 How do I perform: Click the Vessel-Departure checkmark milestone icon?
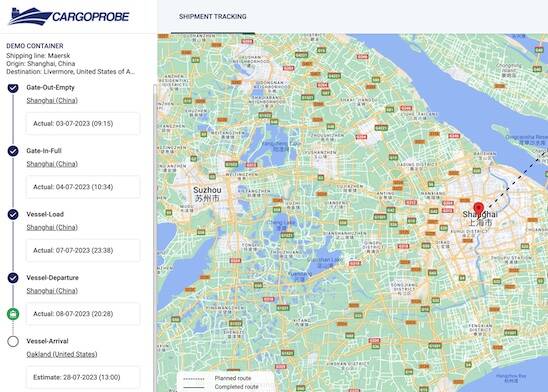[13, 278]
